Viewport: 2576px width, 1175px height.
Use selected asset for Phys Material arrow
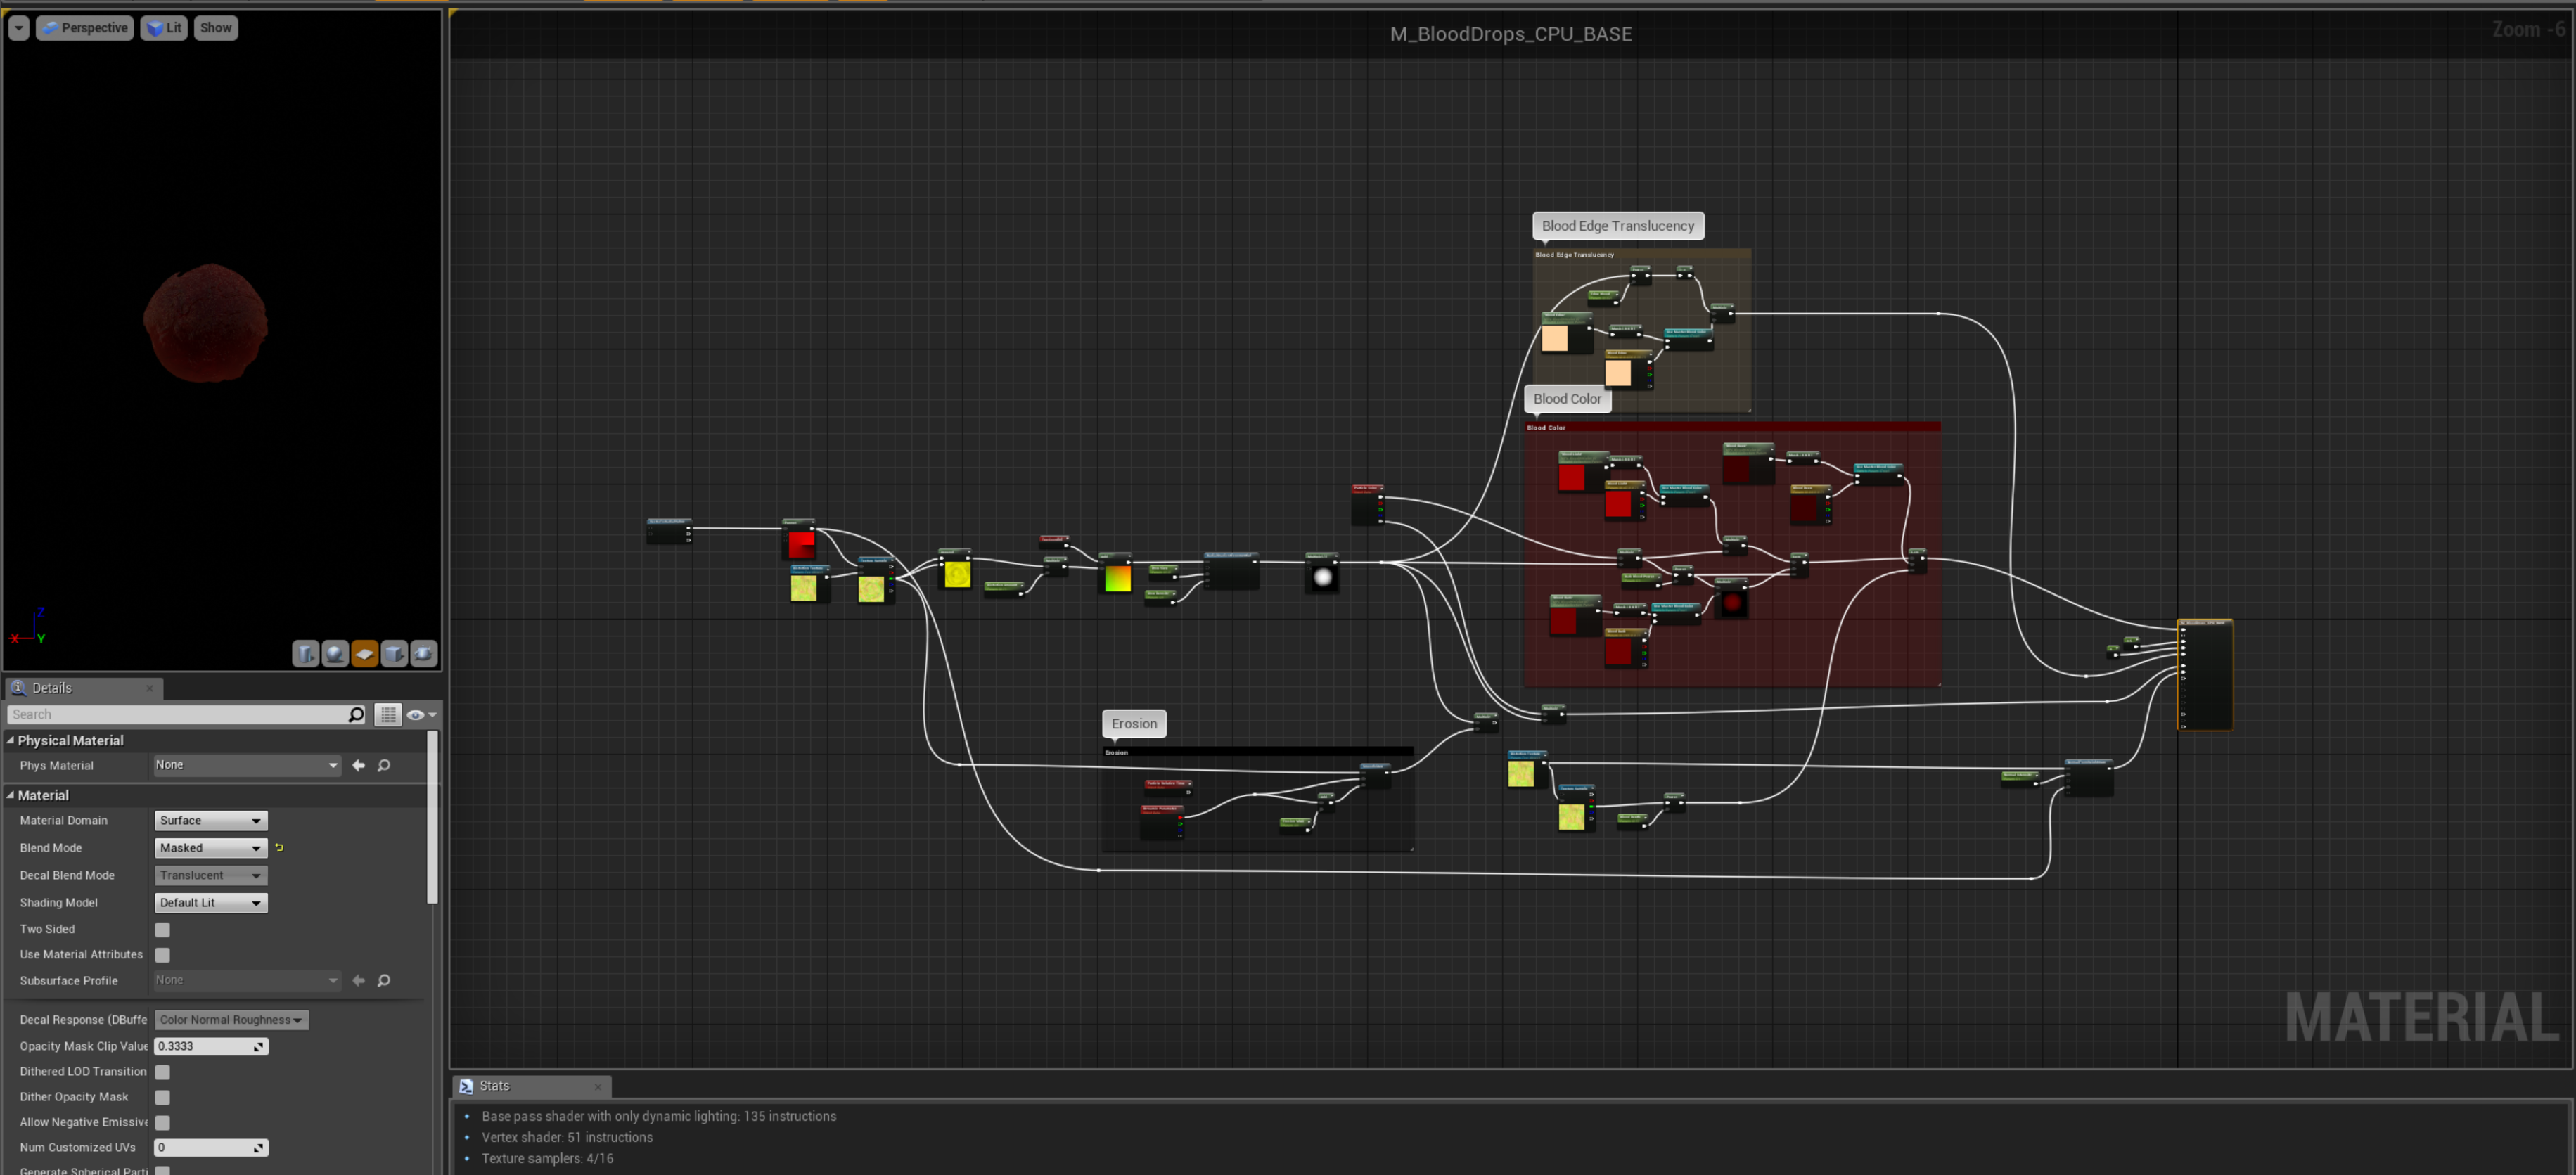[x=358, y=766]
